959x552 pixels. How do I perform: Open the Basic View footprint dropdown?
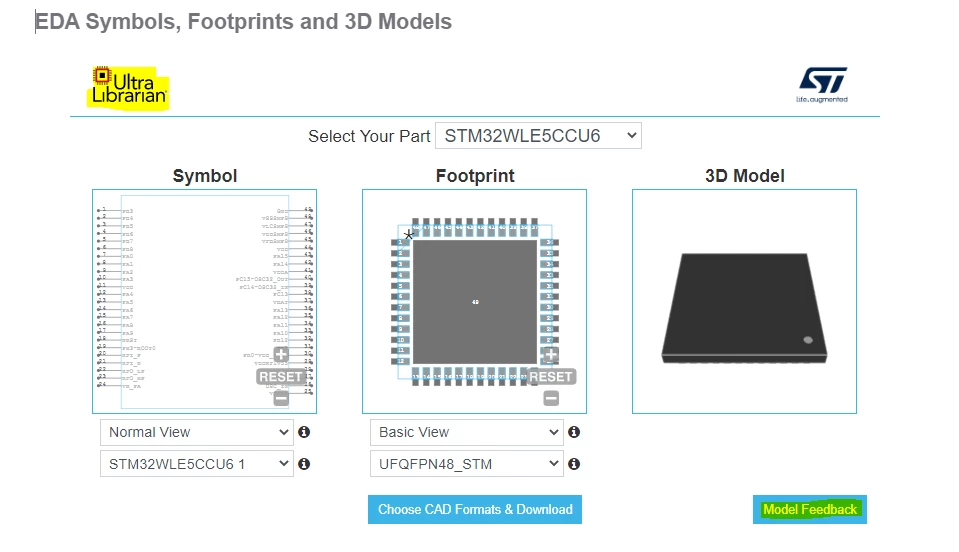[x=467, y=432]
